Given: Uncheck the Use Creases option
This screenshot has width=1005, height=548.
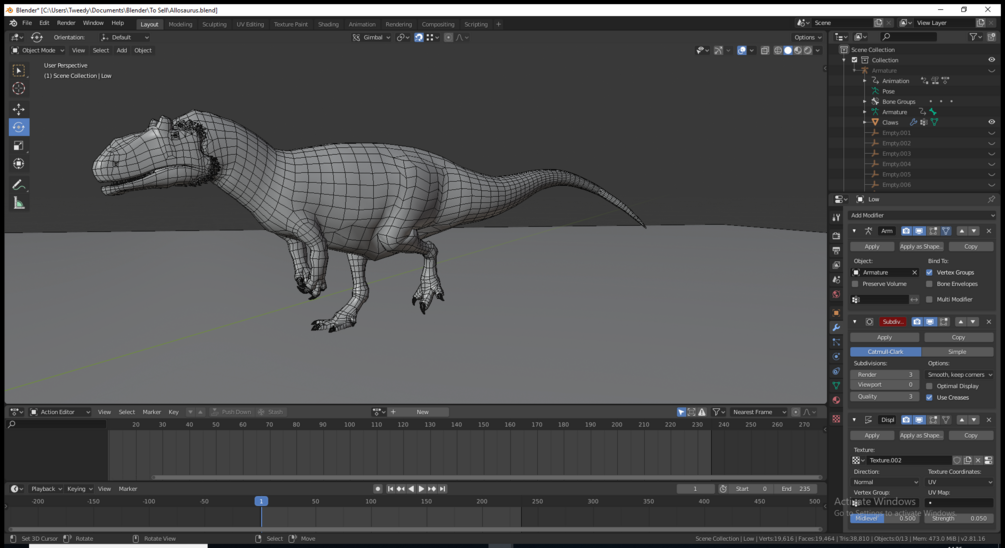Looking at the screenshot, I should [930, 397].
